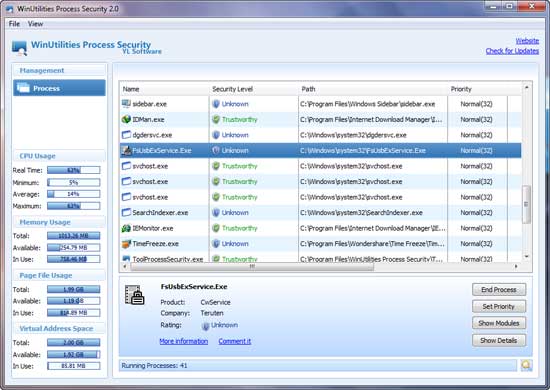Click the Memory Usage section header

click(59, 222)
